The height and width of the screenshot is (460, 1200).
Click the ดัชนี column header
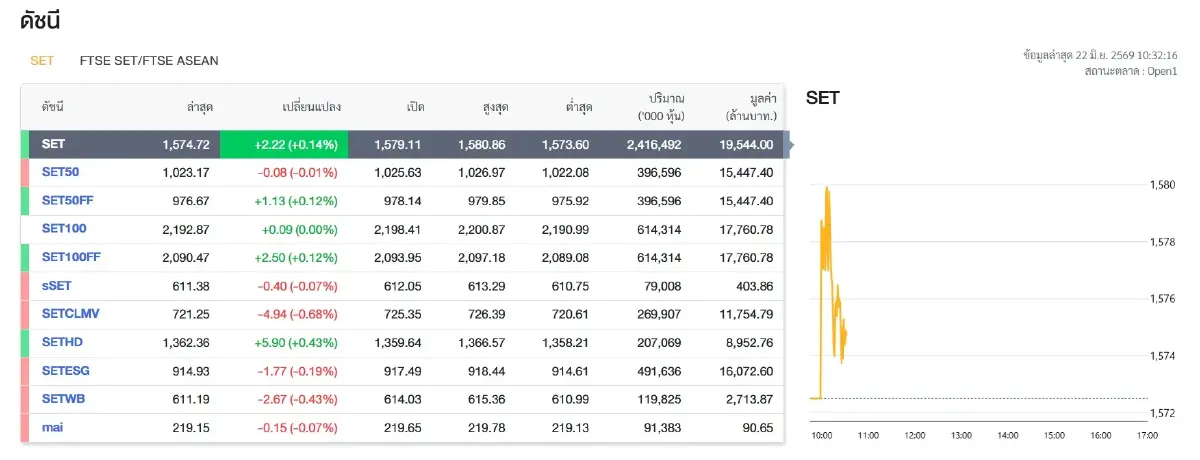pyautogui.click(x=53, y=106)
